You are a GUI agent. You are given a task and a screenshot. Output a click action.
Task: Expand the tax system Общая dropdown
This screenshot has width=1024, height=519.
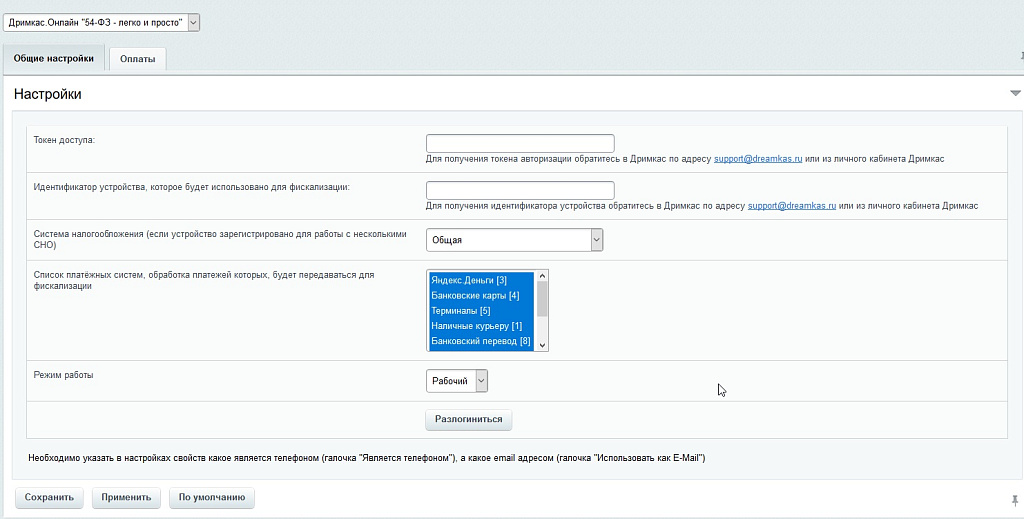[x=514, y=240]
